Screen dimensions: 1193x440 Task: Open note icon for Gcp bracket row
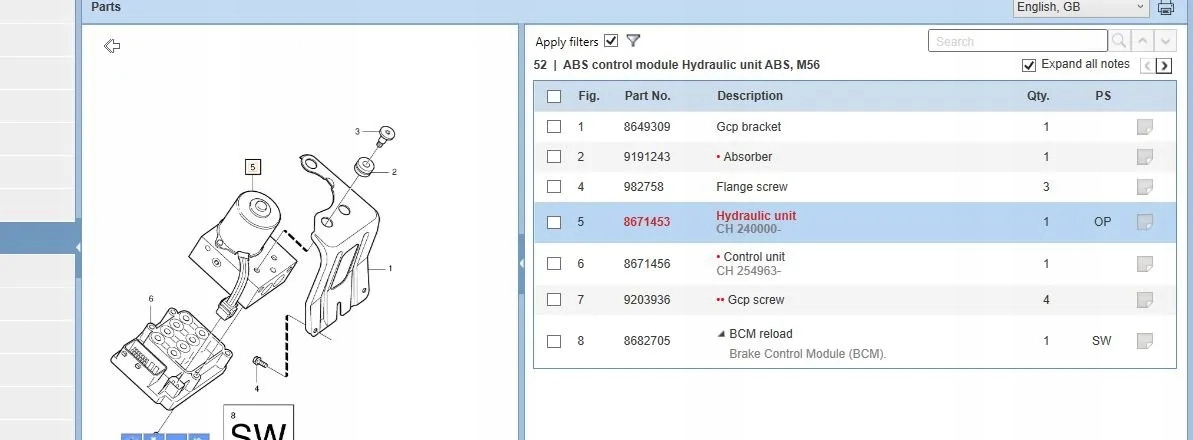point(1144,127)
